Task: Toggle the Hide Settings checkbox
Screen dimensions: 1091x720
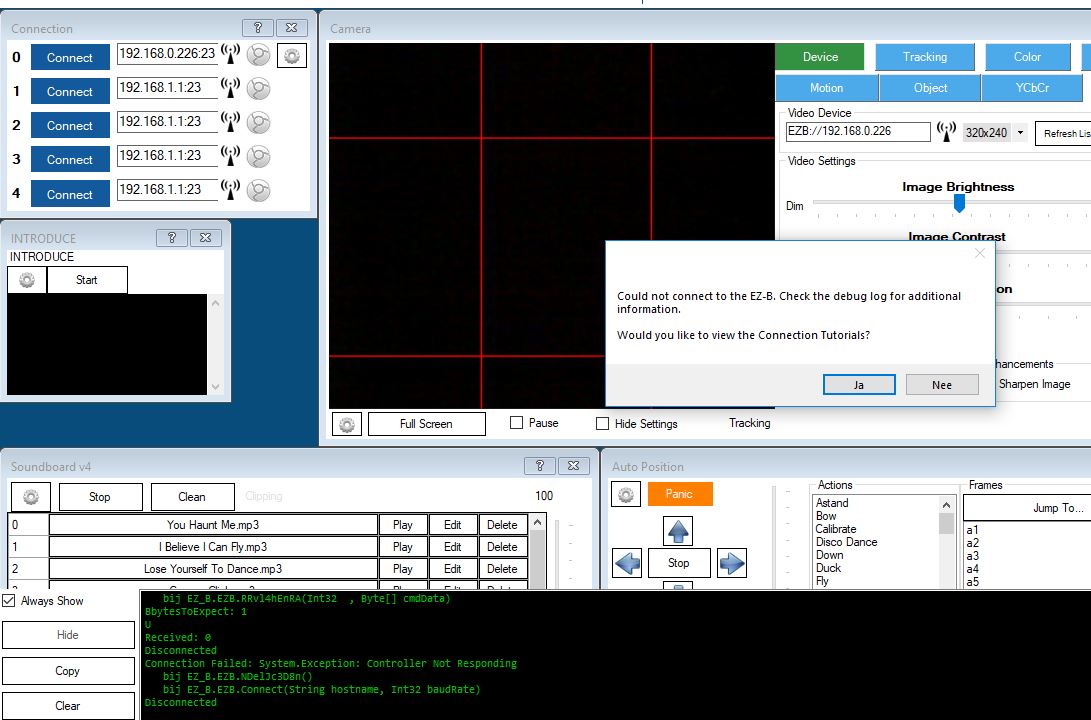Action: point(603,424)
